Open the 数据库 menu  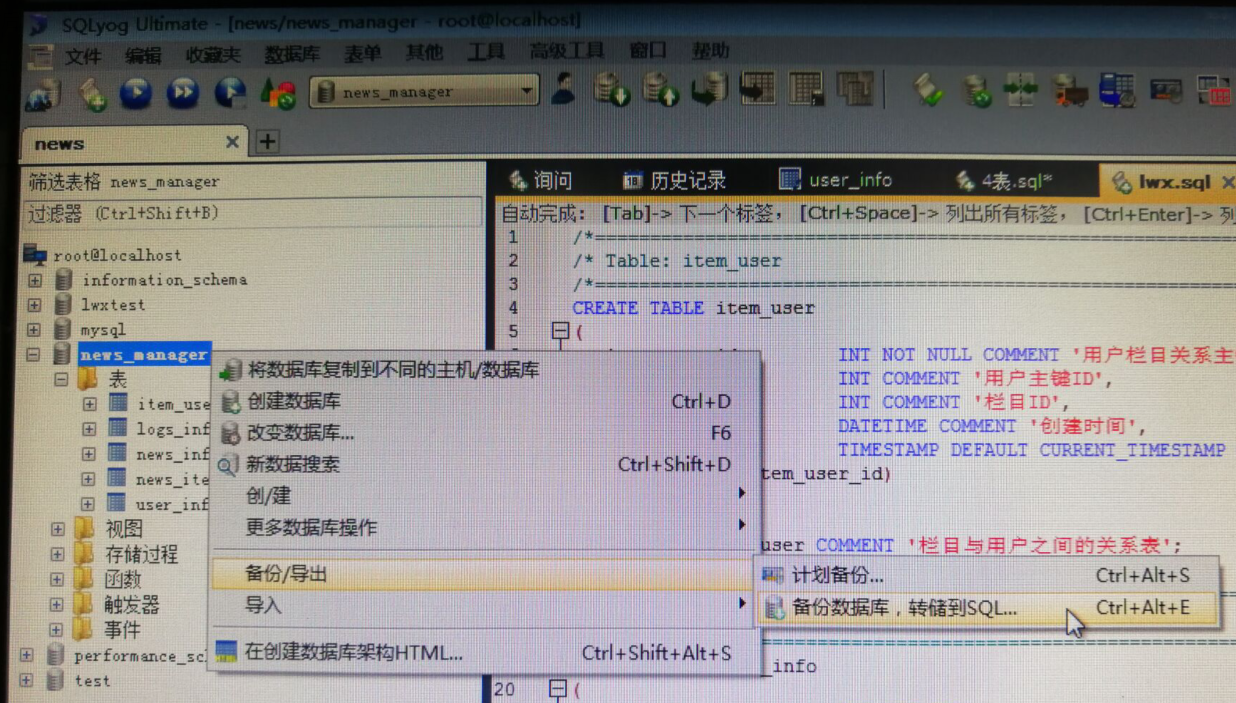292,55
